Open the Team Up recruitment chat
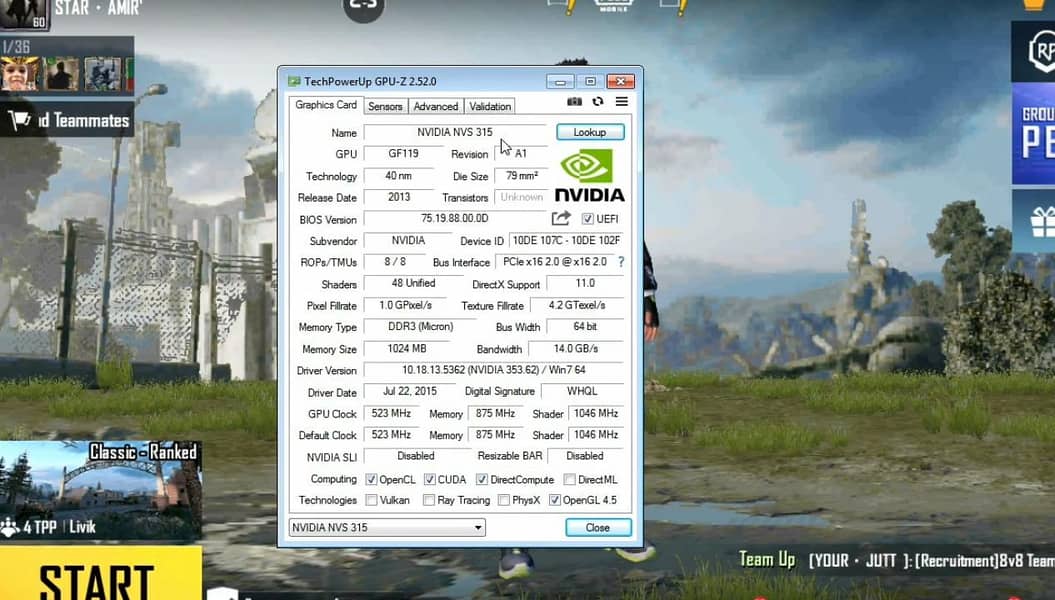 click(896, 560)
